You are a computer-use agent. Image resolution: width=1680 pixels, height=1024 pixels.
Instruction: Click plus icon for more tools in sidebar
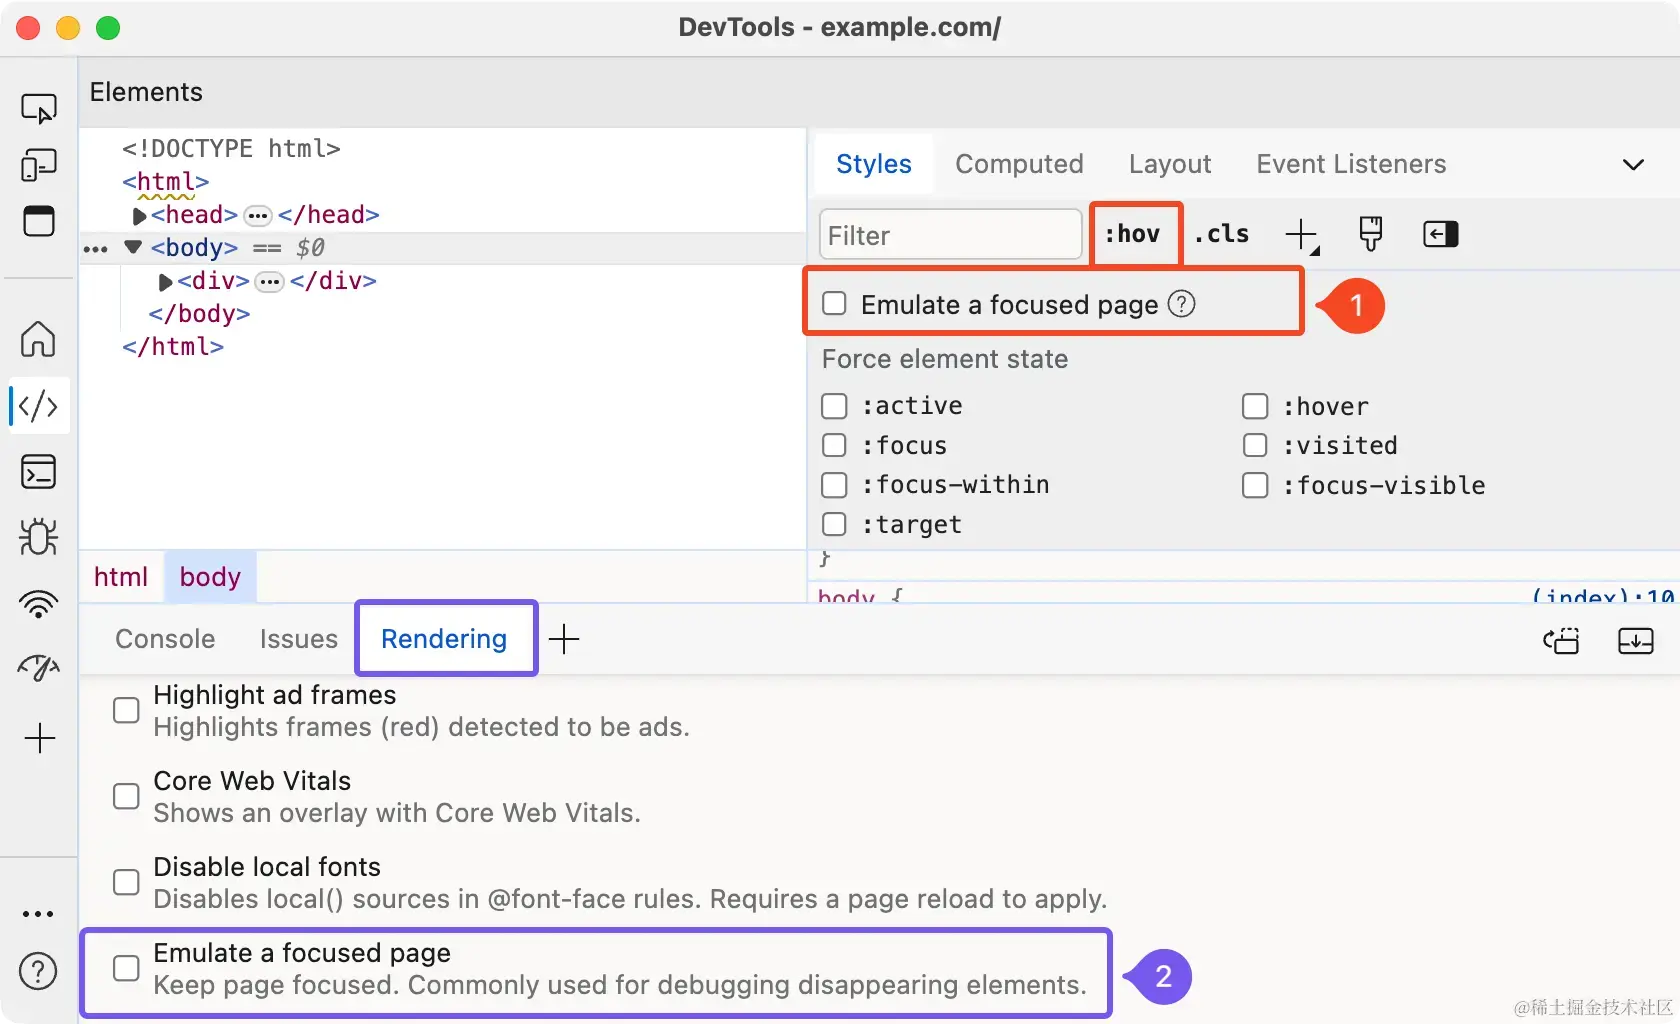pyautogui.click(x=39, y=739)
